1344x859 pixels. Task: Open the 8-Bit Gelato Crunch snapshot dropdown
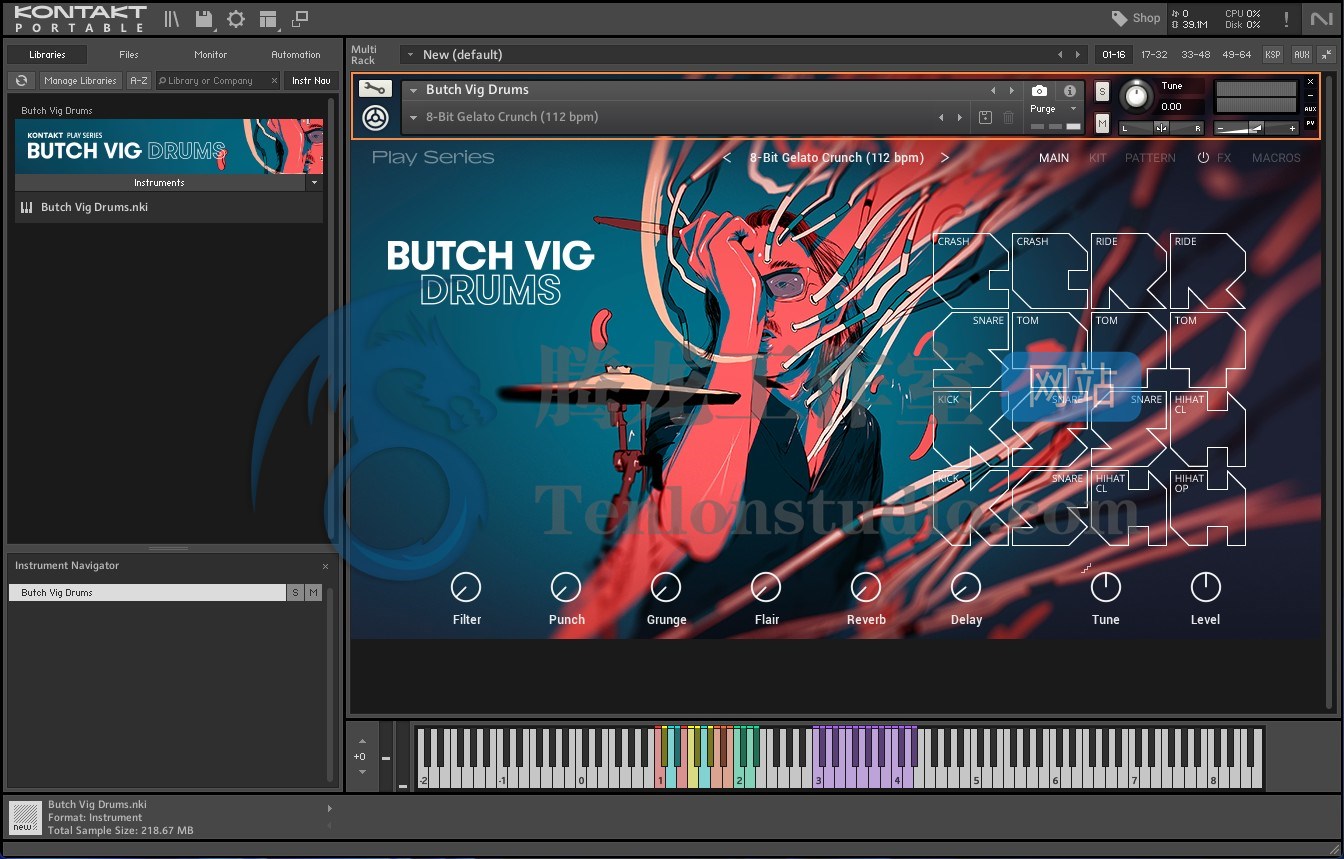click(x=413, y=117)
